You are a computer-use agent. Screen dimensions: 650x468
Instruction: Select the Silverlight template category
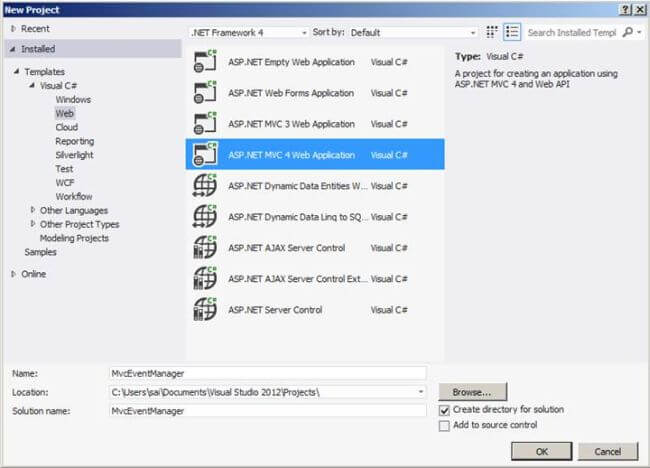(x=74, y=155)
